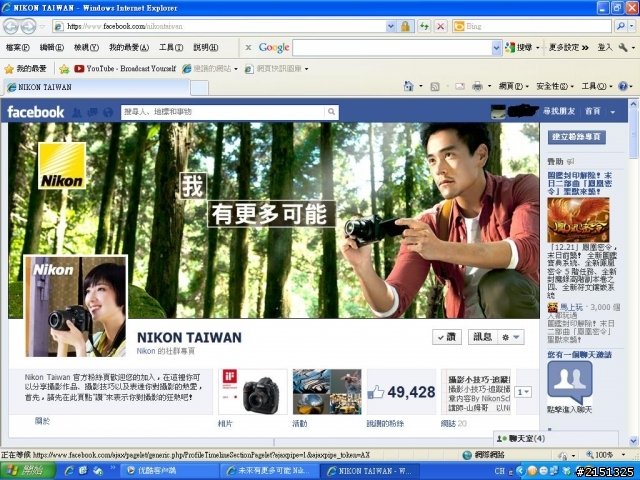The width and height of the screenshot is (640, 480).
Task: Open the 編輯(E) menu
Action: click(x=51, y=48)
